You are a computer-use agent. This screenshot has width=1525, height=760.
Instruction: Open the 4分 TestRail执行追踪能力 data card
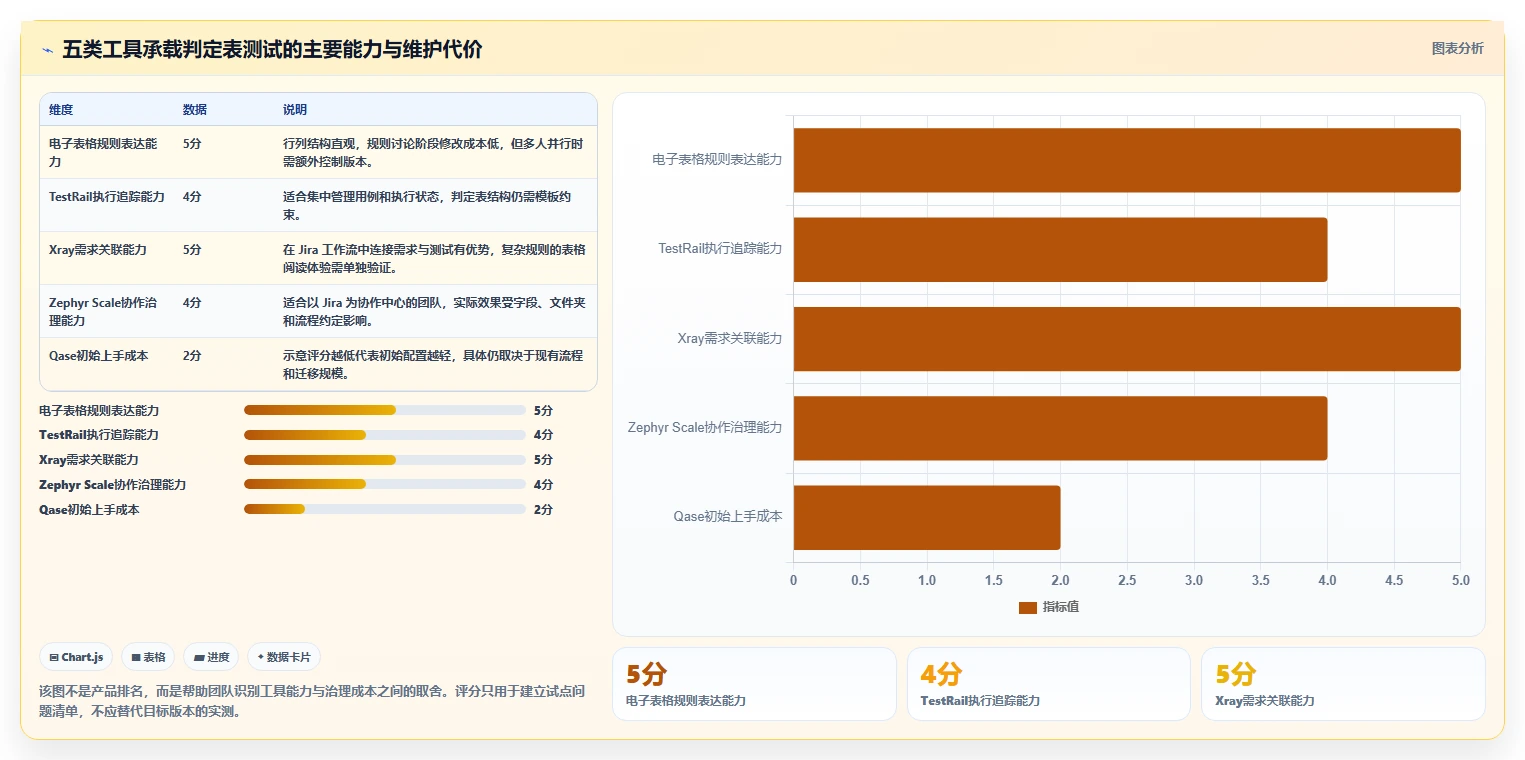(1049, 684)
